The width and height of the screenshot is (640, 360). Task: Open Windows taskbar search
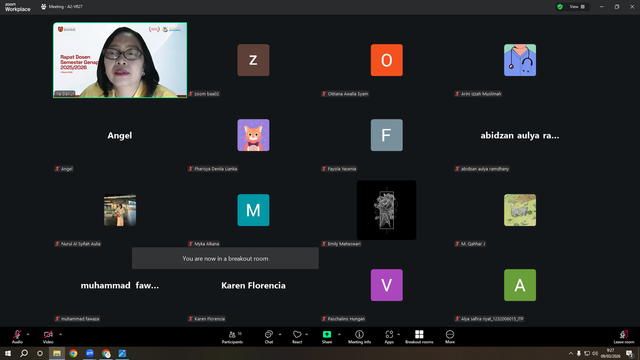pyautogui.click(x=24, y=353)
